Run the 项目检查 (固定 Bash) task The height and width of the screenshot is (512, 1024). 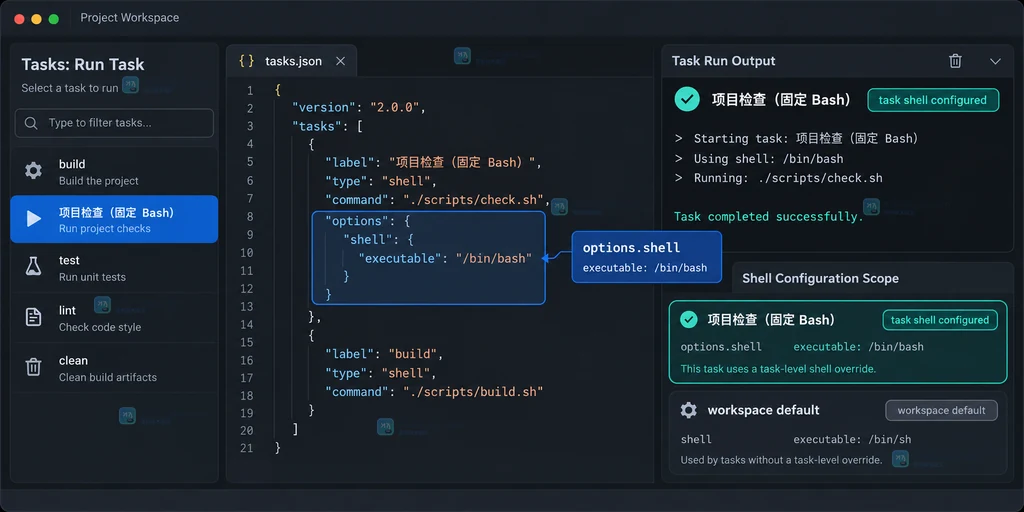click(x=114, y=219)
